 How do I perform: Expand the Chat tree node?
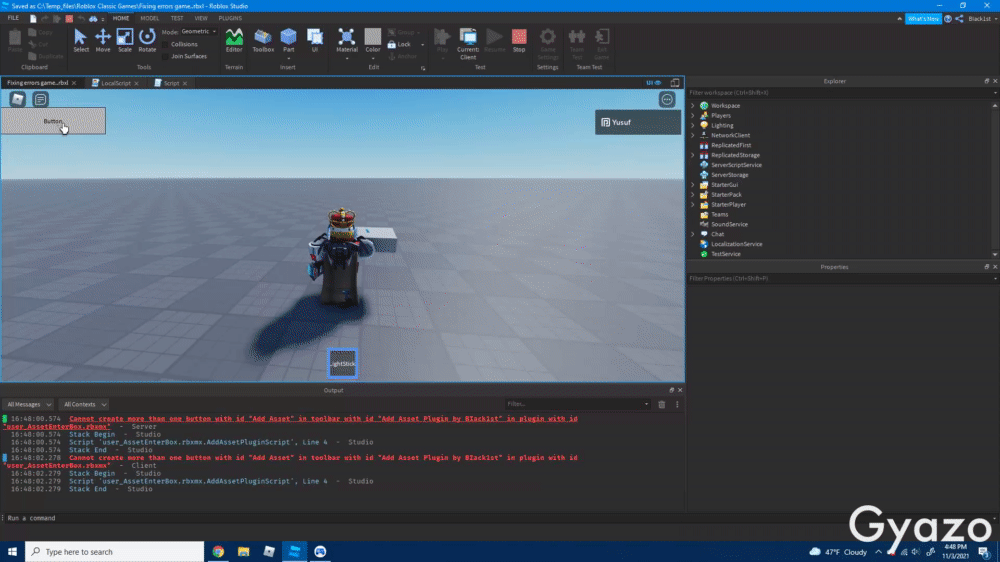click(693, 234)
